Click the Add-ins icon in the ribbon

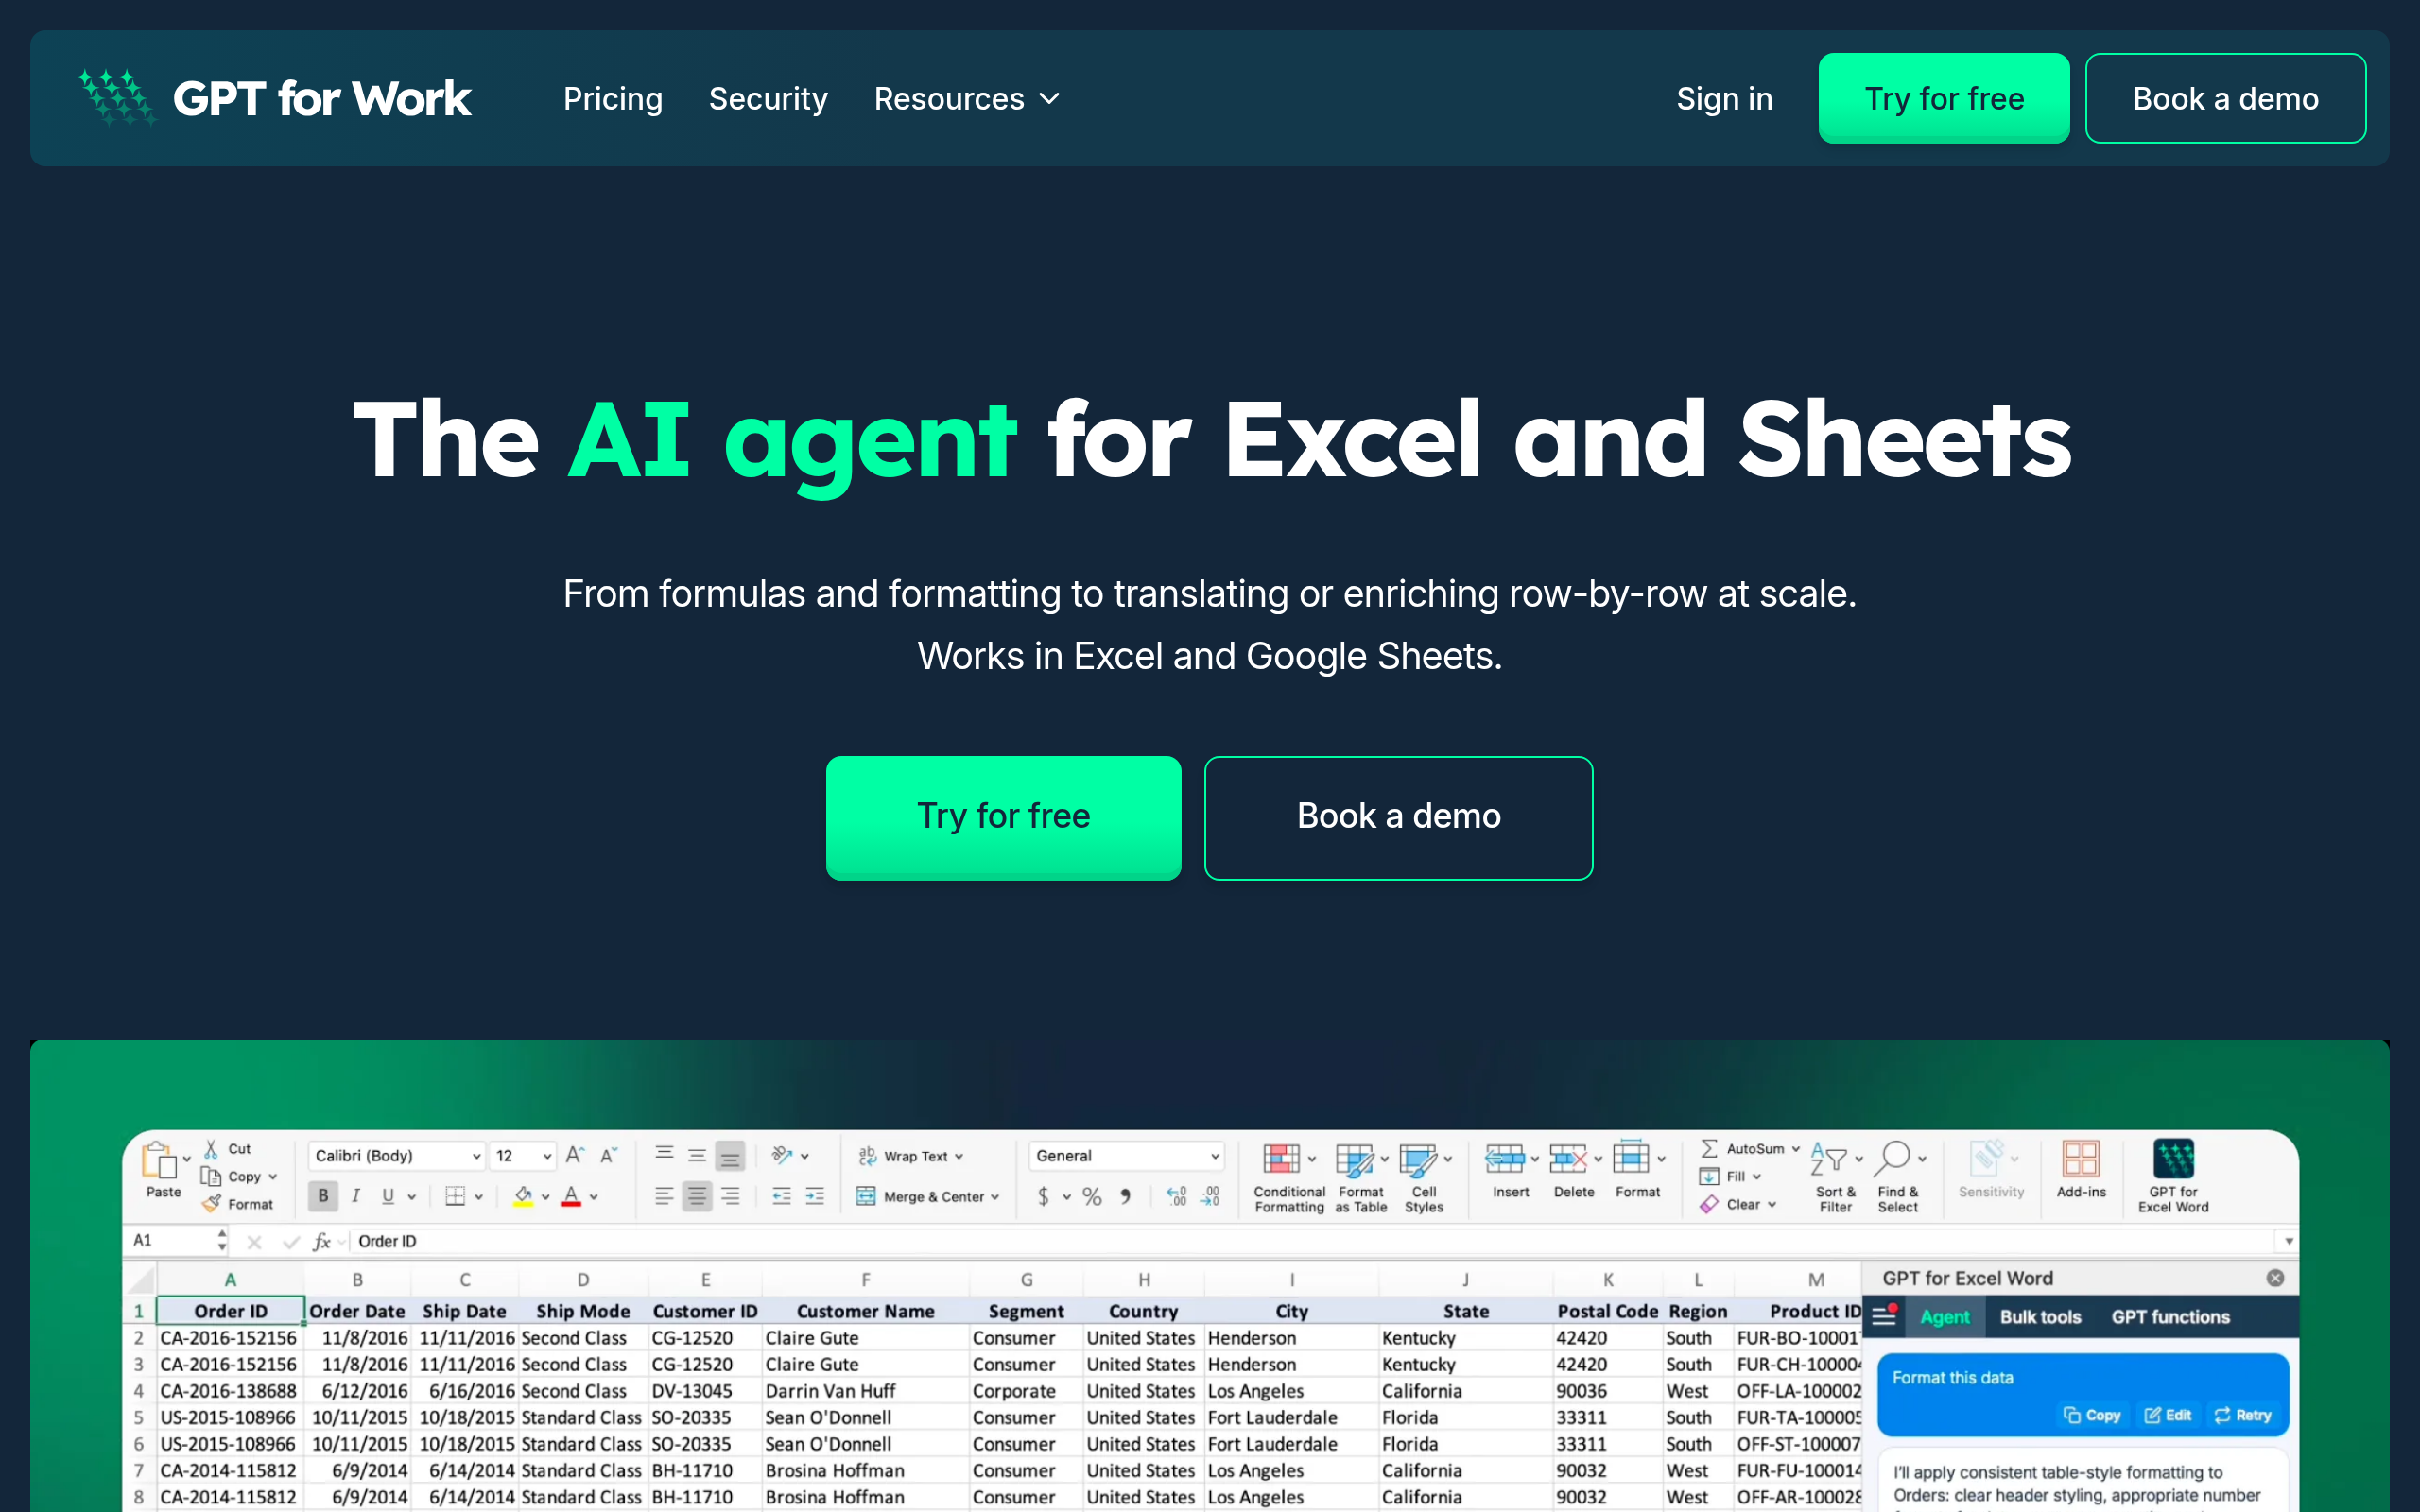click(2080, 1159)
